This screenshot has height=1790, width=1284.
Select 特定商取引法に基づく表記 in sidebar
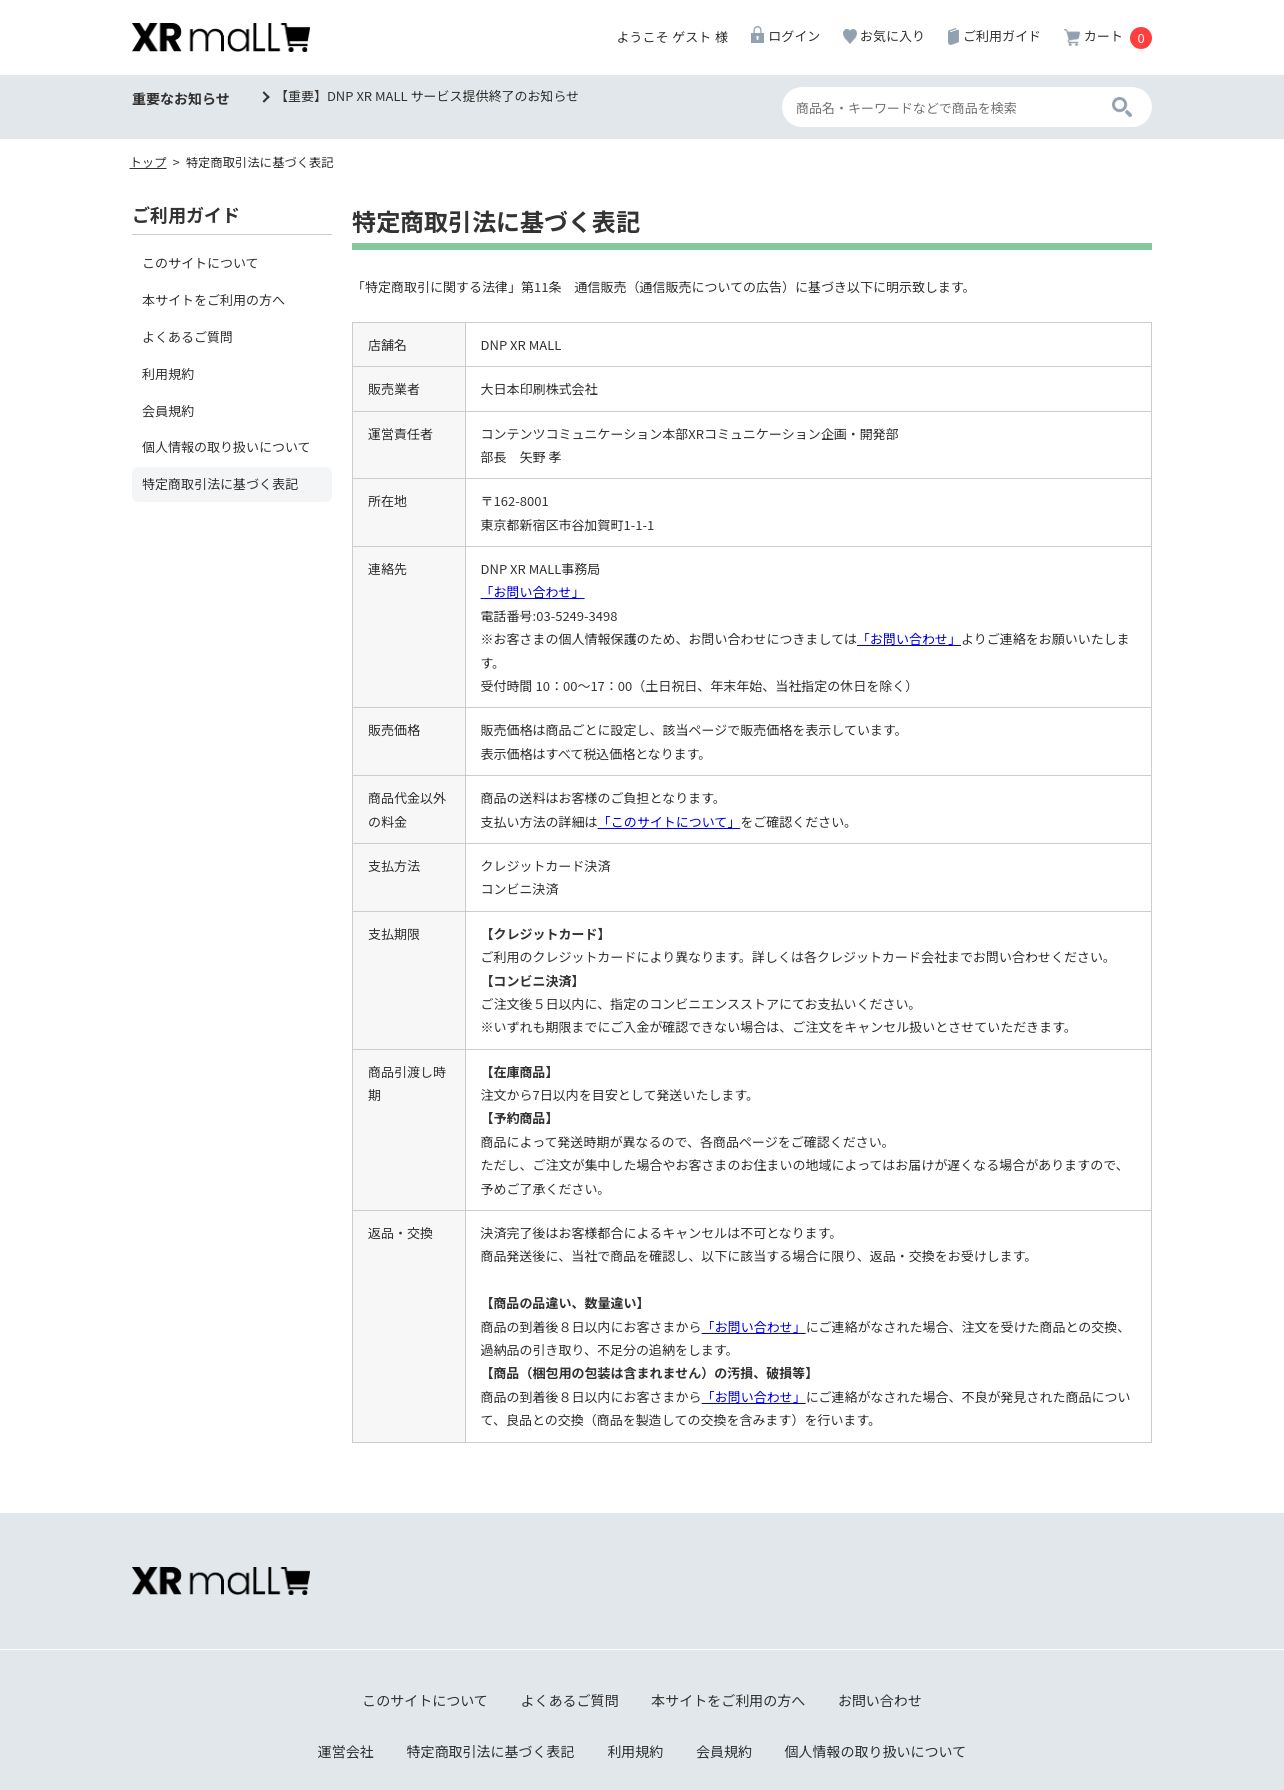[232, 484]
